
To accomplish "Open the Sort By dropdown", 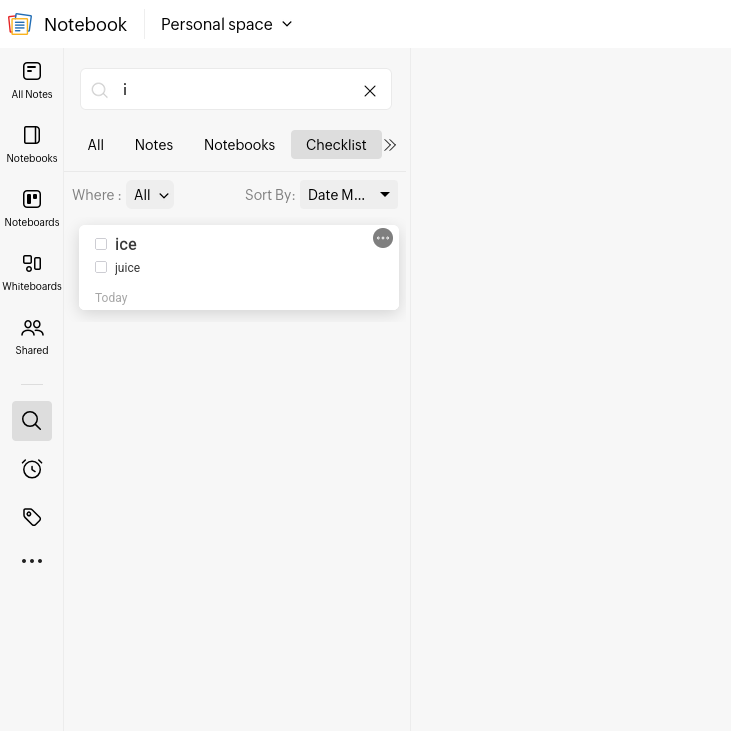I will pos(348,195).
